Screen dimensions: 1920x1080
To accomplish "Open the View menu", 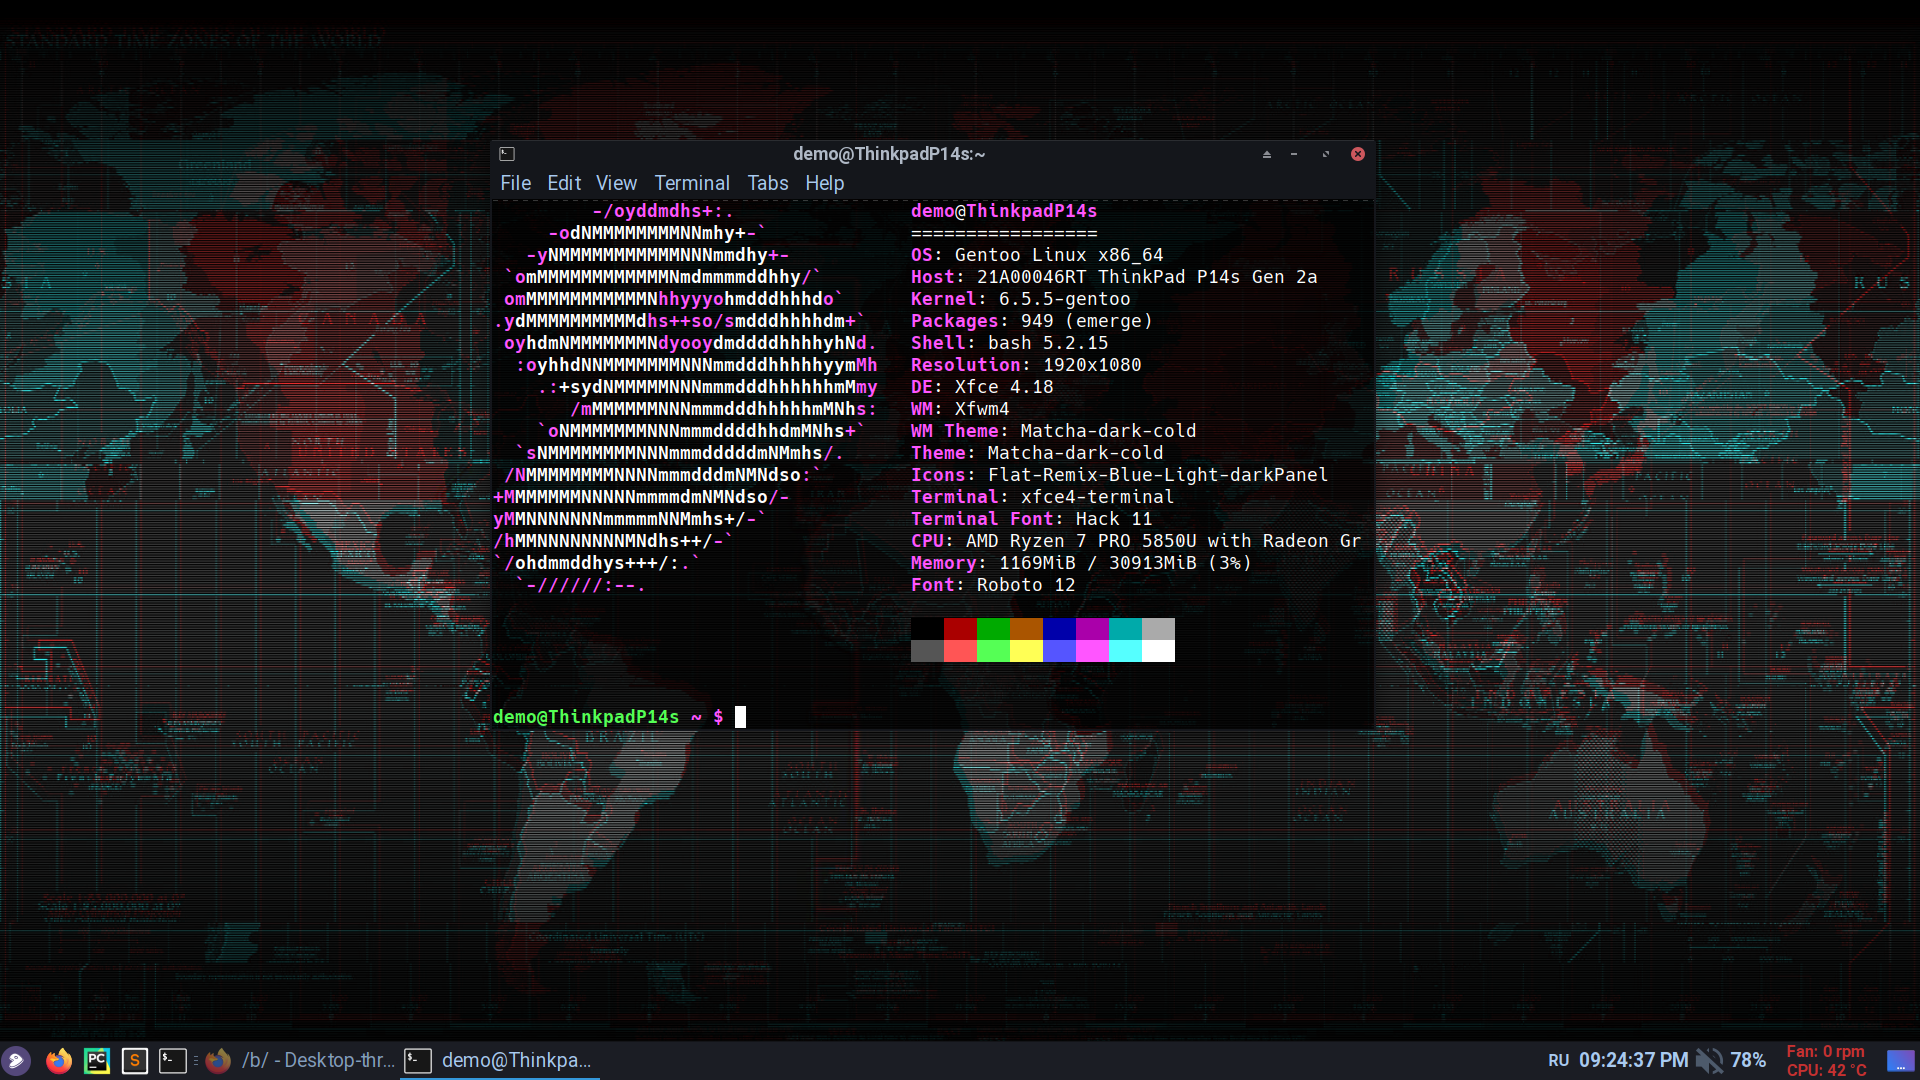I will [x=616, y=183].
